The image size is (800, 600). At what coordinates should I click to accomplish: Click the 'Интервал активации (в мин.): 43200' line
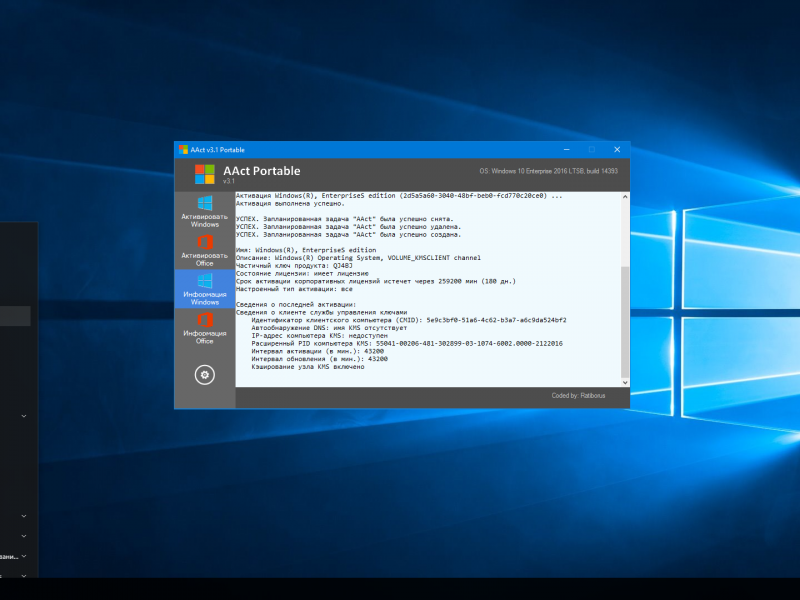click(317, 352)
